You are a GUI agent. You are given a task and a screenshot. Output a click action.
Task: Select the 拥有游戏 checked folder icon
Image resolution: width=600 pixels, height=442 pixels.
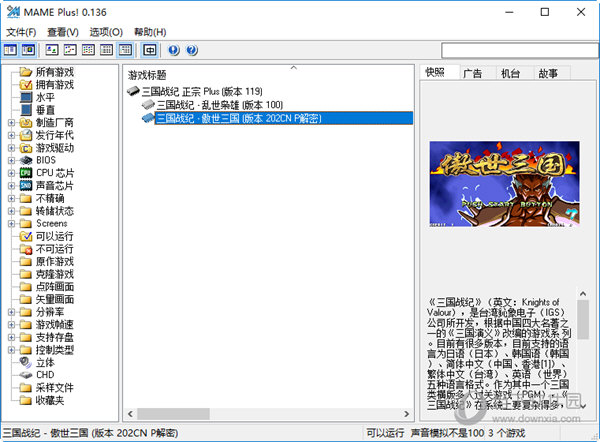coord(26,84)
